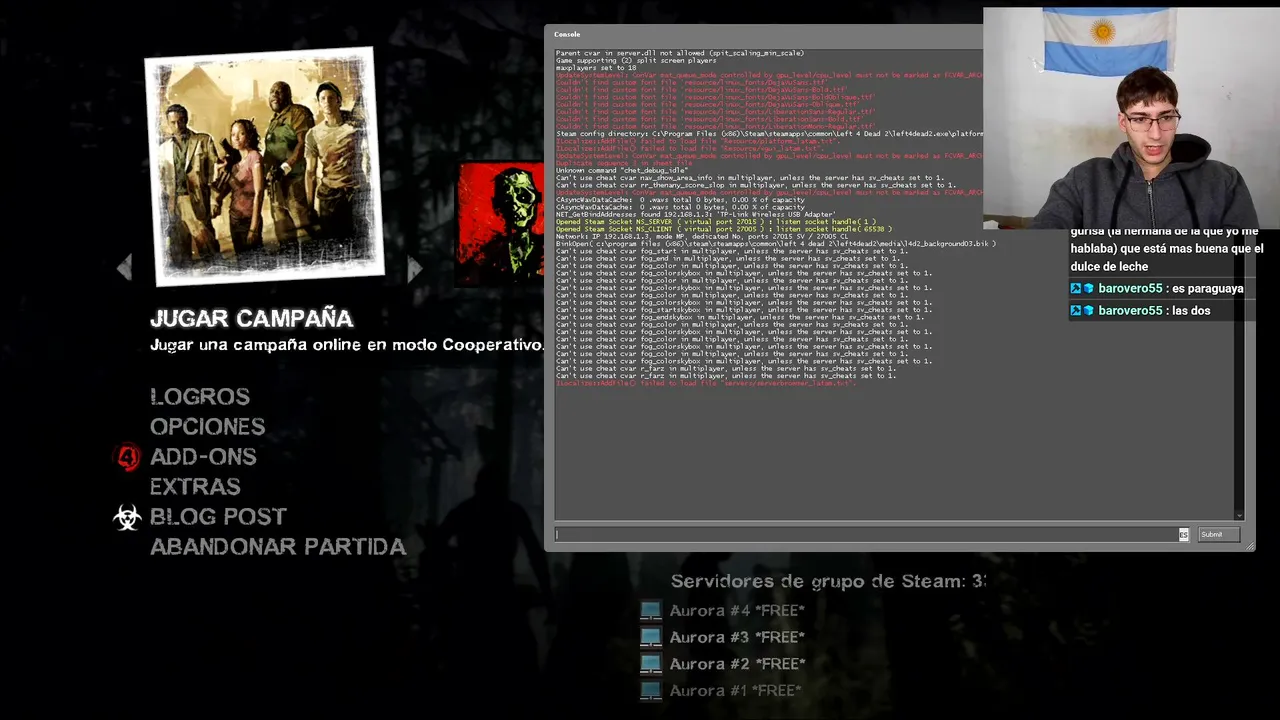This screenshot has width=1280, height=720.
Task: Click the biohazard icon beside BLOG POST
Action: point(127,517)
